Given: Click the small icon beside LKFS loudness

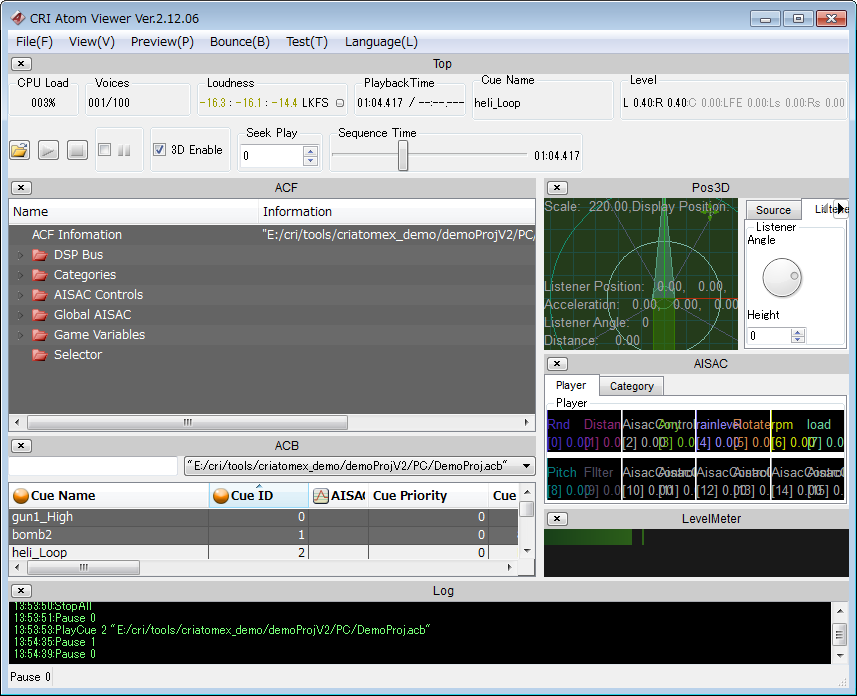Looking at the screenshot, I should click(x=340, y=103).
